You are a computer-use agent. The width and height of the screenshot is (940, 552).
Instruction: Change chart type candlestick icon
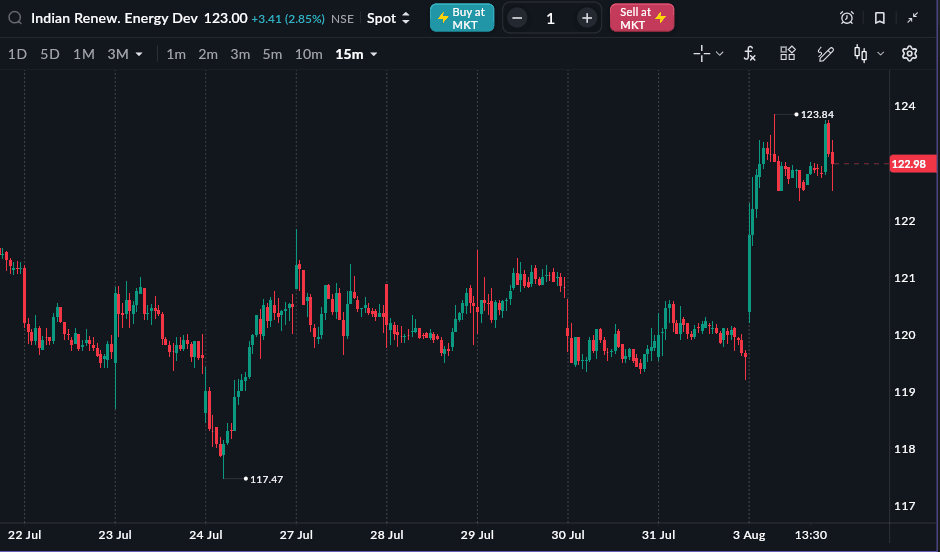pos(861,54)
